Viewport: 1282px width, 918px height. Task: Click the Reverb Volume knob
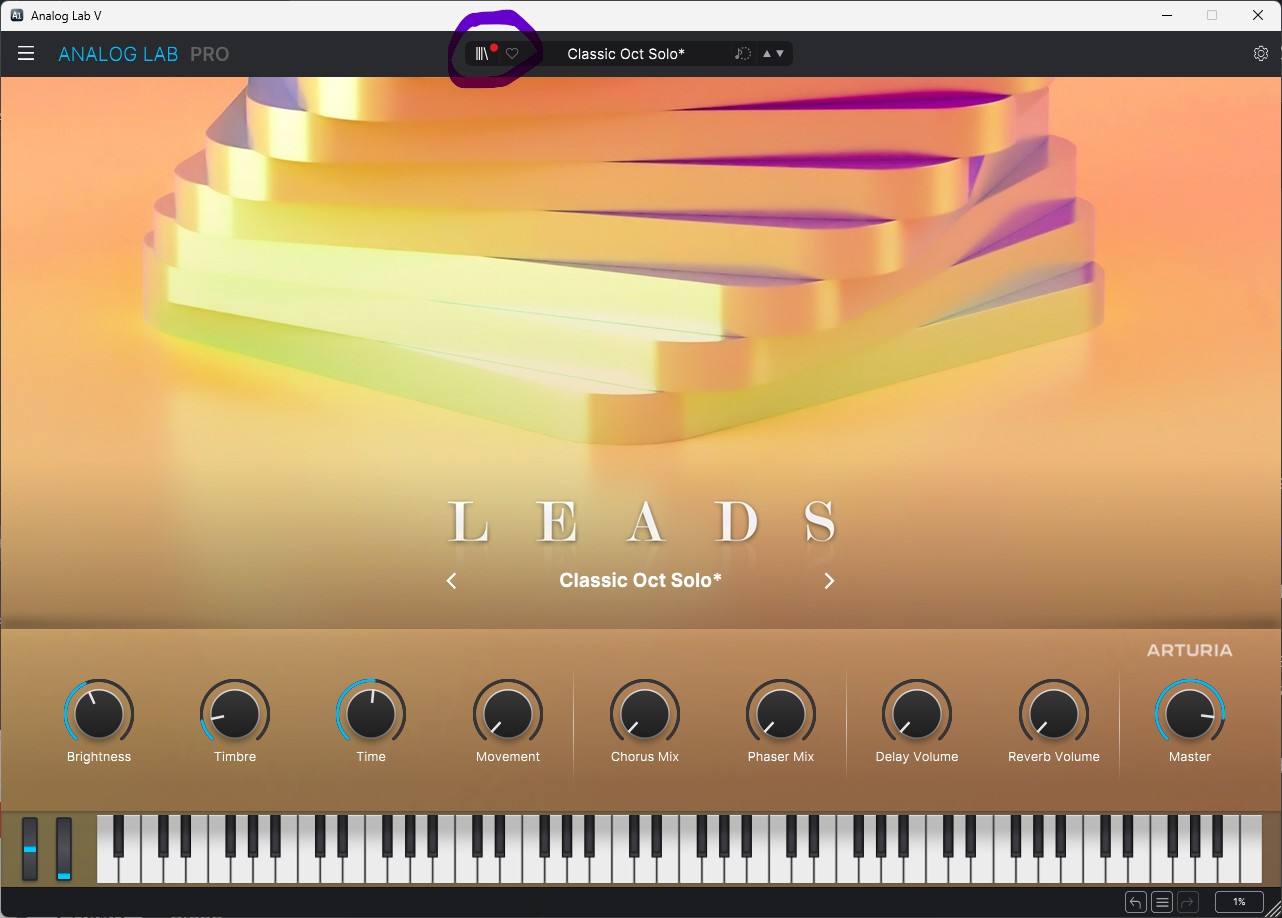click(x=1054, y=714)
